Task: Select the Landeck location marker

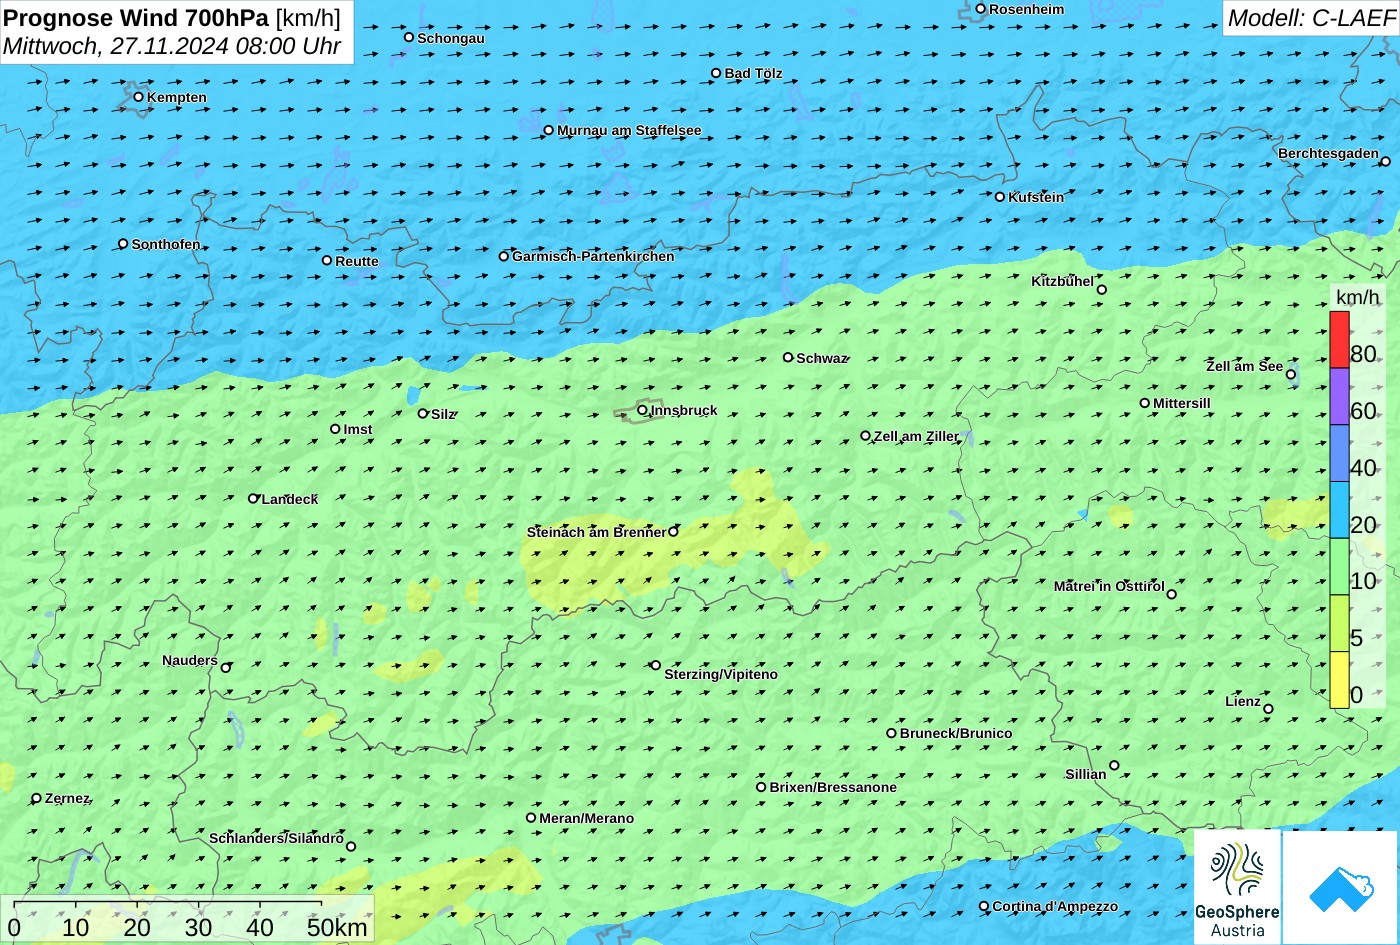Action: tap(253, 498)
